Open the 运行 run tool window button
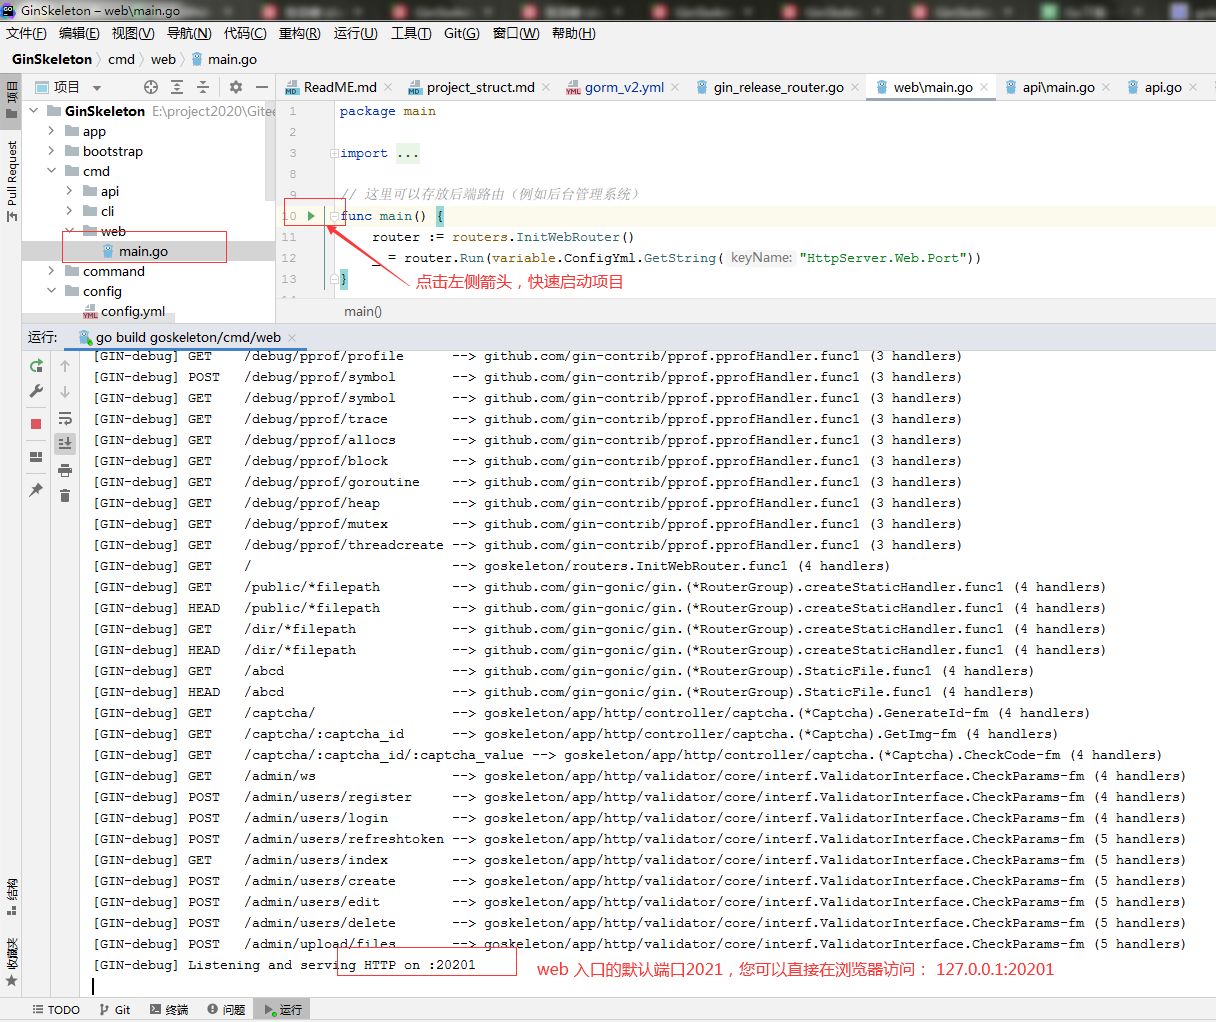 coord(283,1009)
